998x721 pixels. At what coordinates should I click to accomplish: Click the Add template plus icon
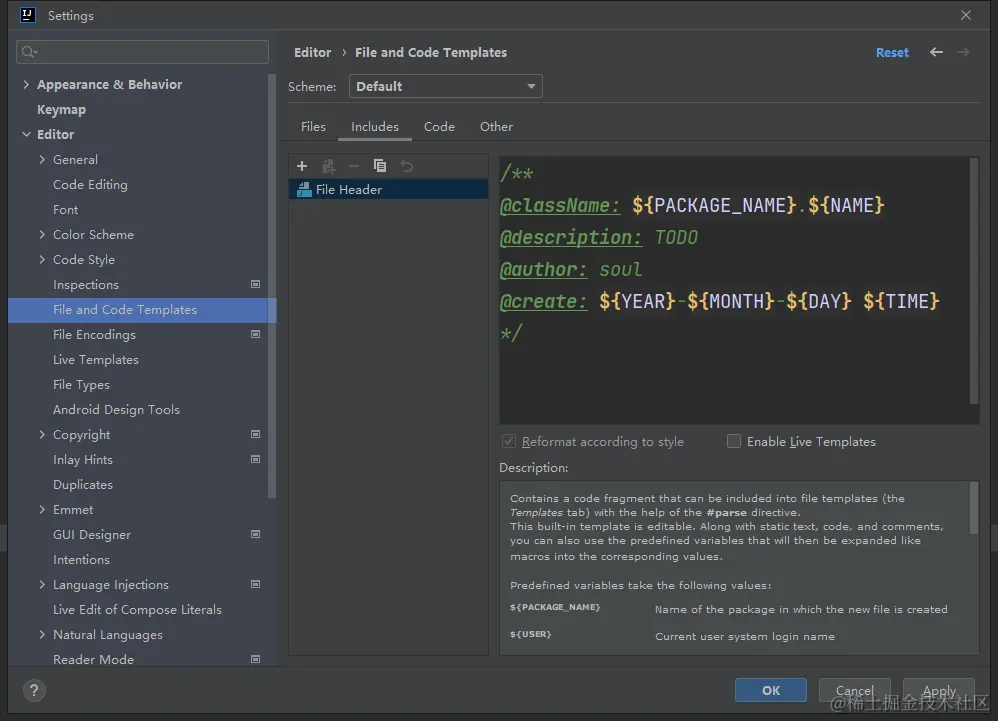pyautogui.click(x=302, y=166)
